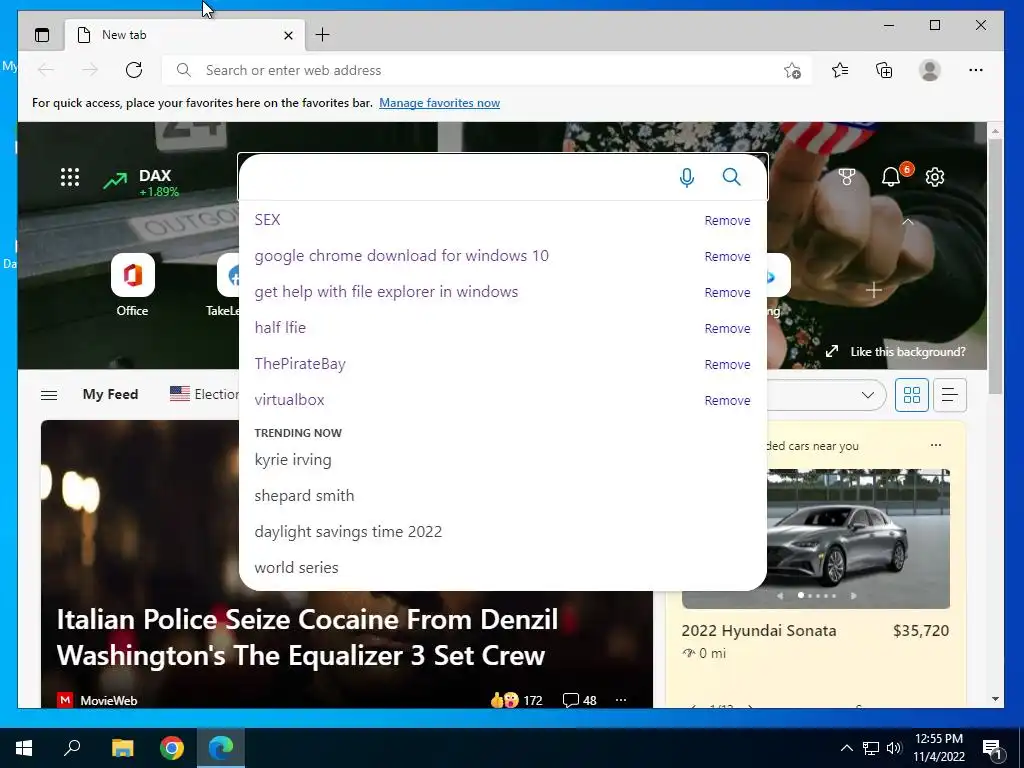
Task: Click the Manage favorites now link
Action: pos(440,103)
